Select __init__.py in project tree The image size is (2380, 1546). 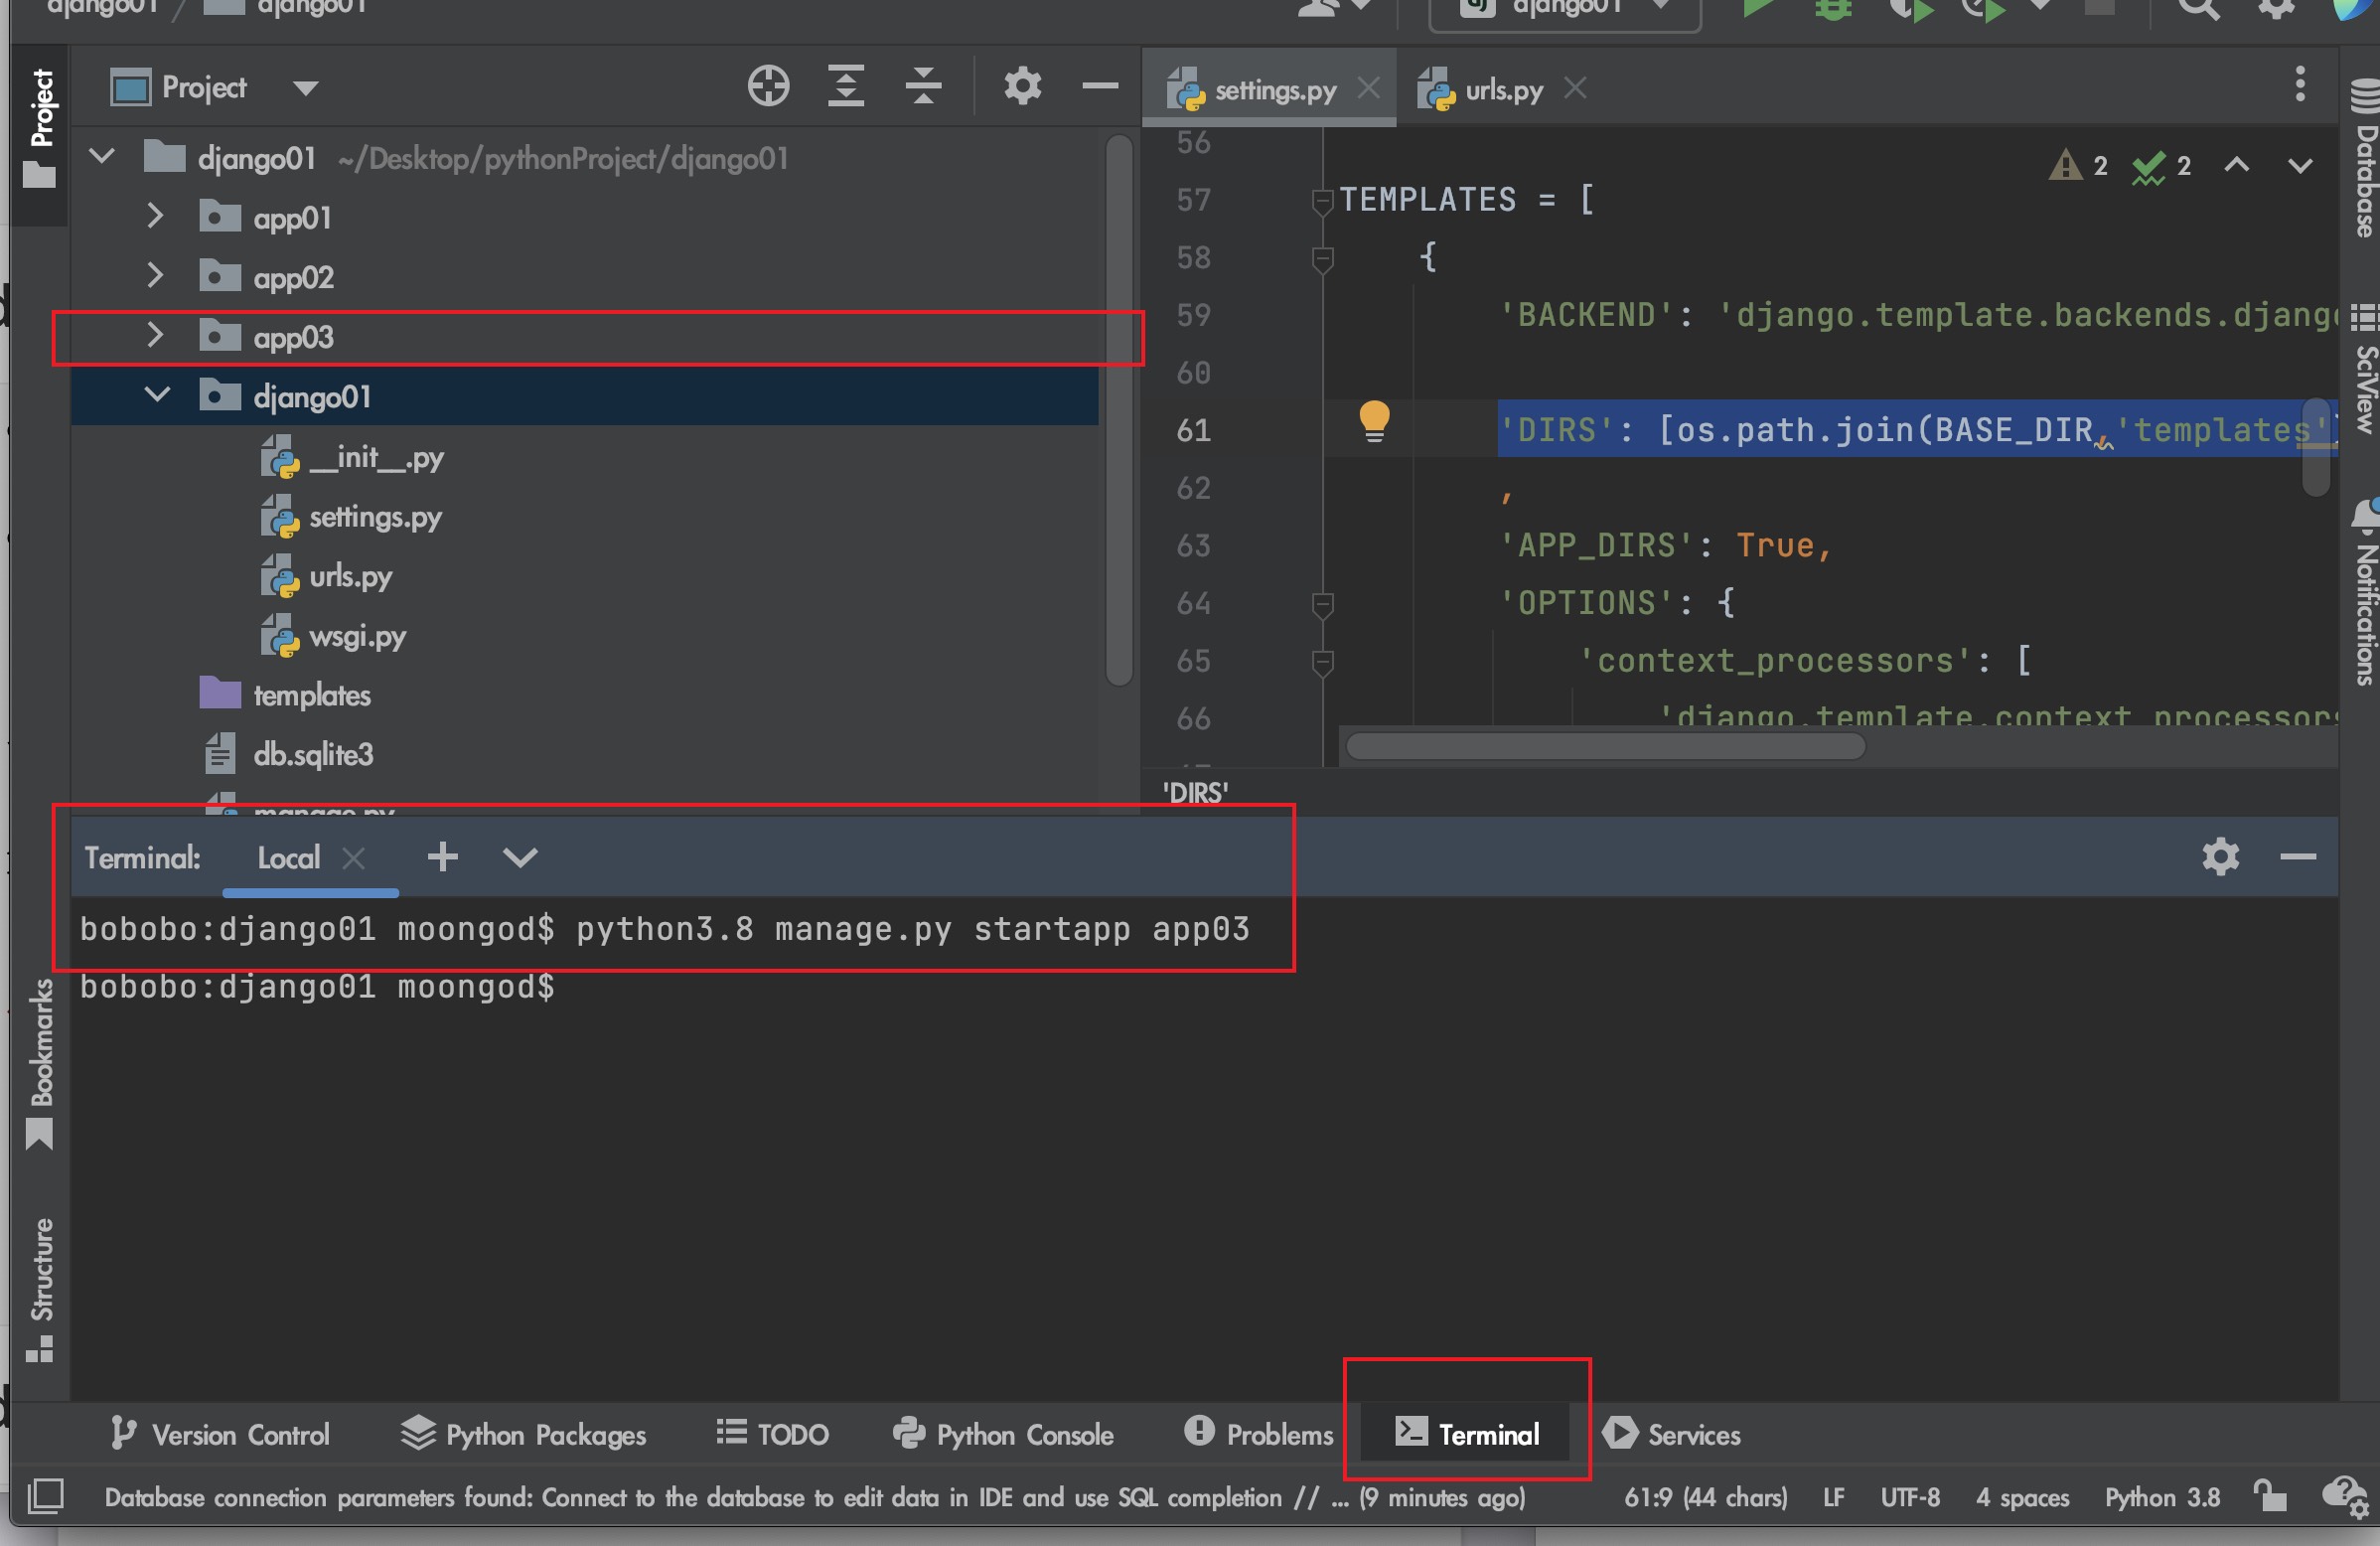(353, 457)
